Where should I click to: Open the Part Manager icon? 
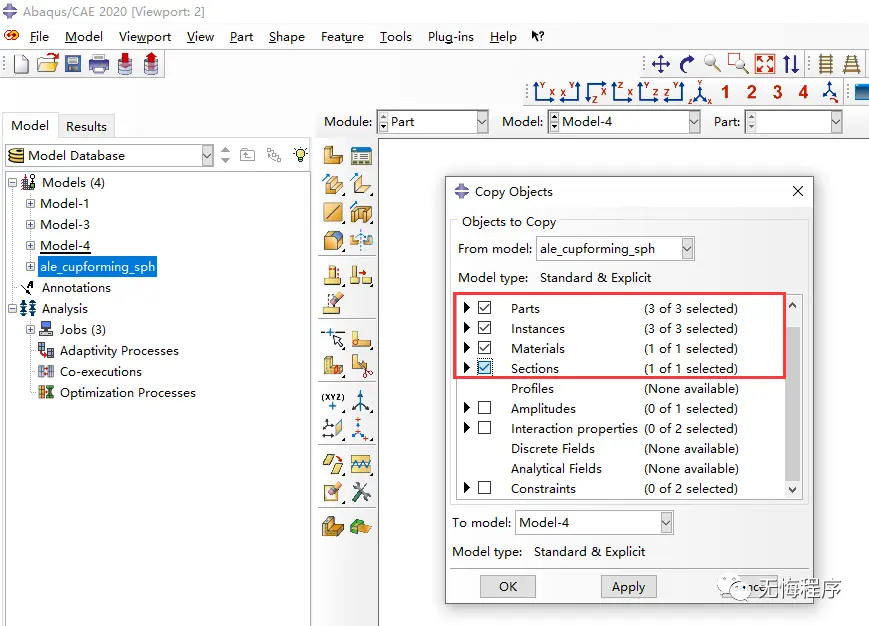click(361, 156)
